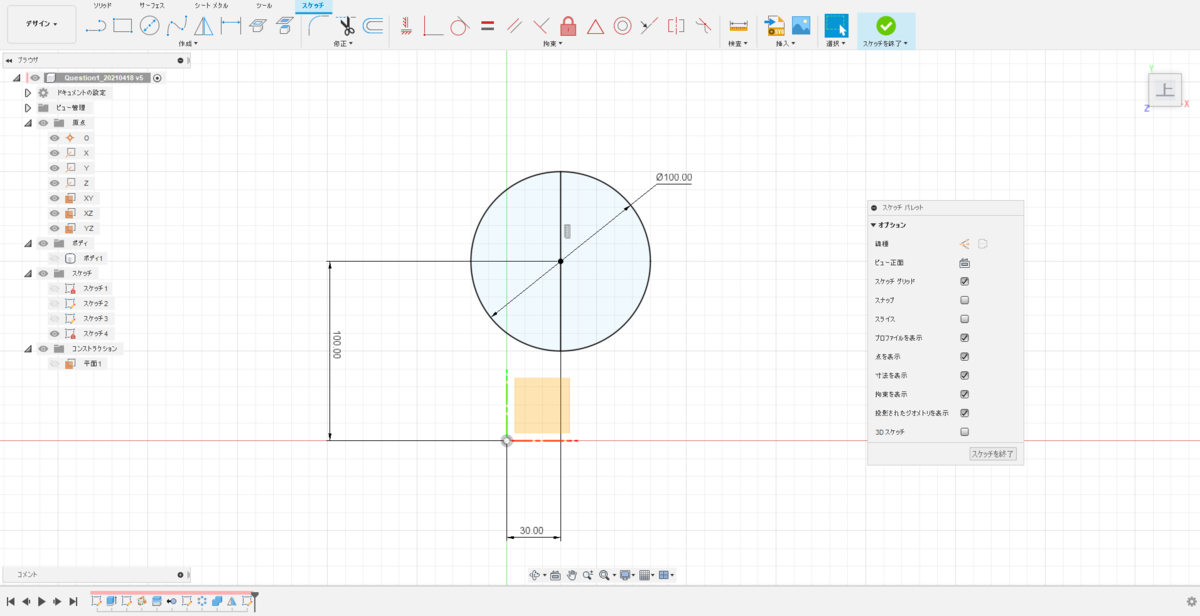
Task: Select the Spline sketch tool
Action: click(x=177, y=26)
